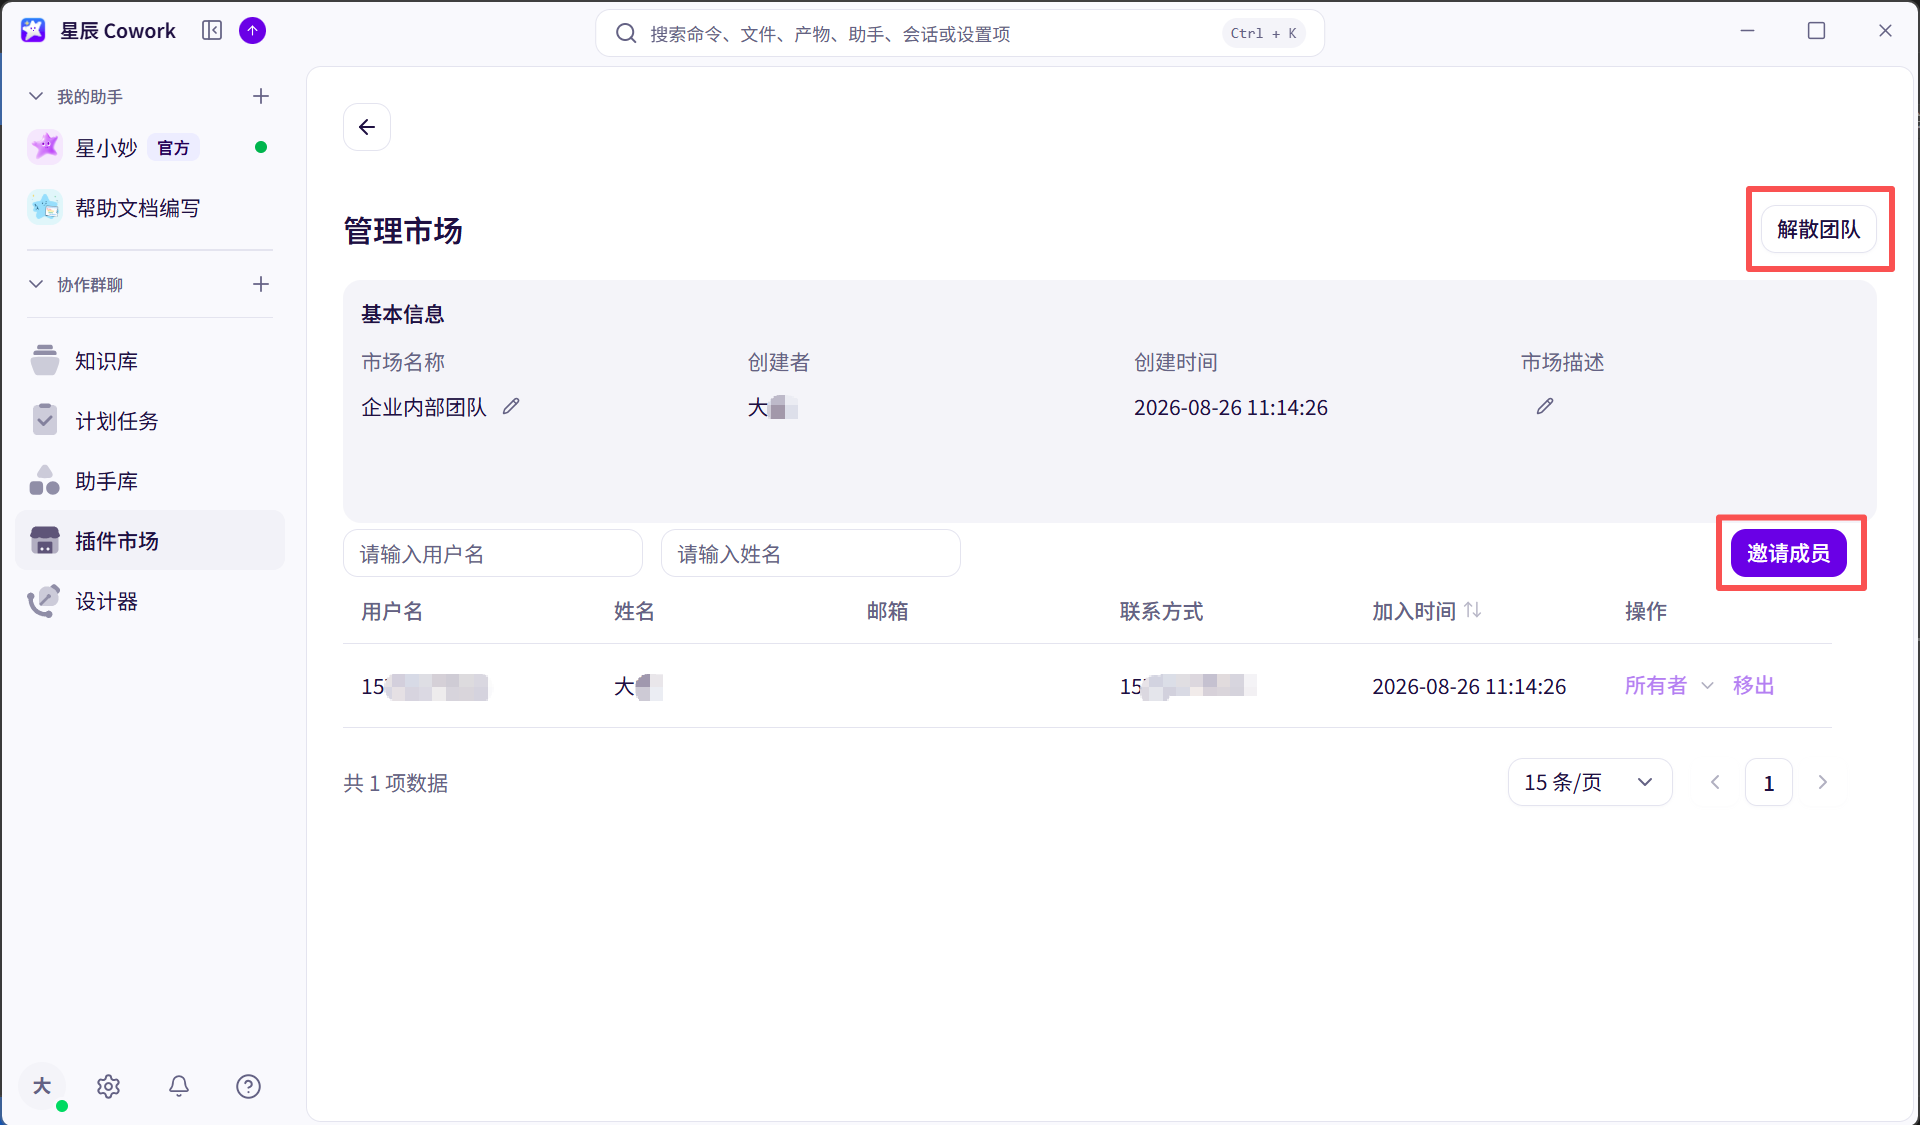The width and height of the screenshot is (1920, 1125).
Task: Add a new assistant under 我的助手
Action: [x=261, y=96]
